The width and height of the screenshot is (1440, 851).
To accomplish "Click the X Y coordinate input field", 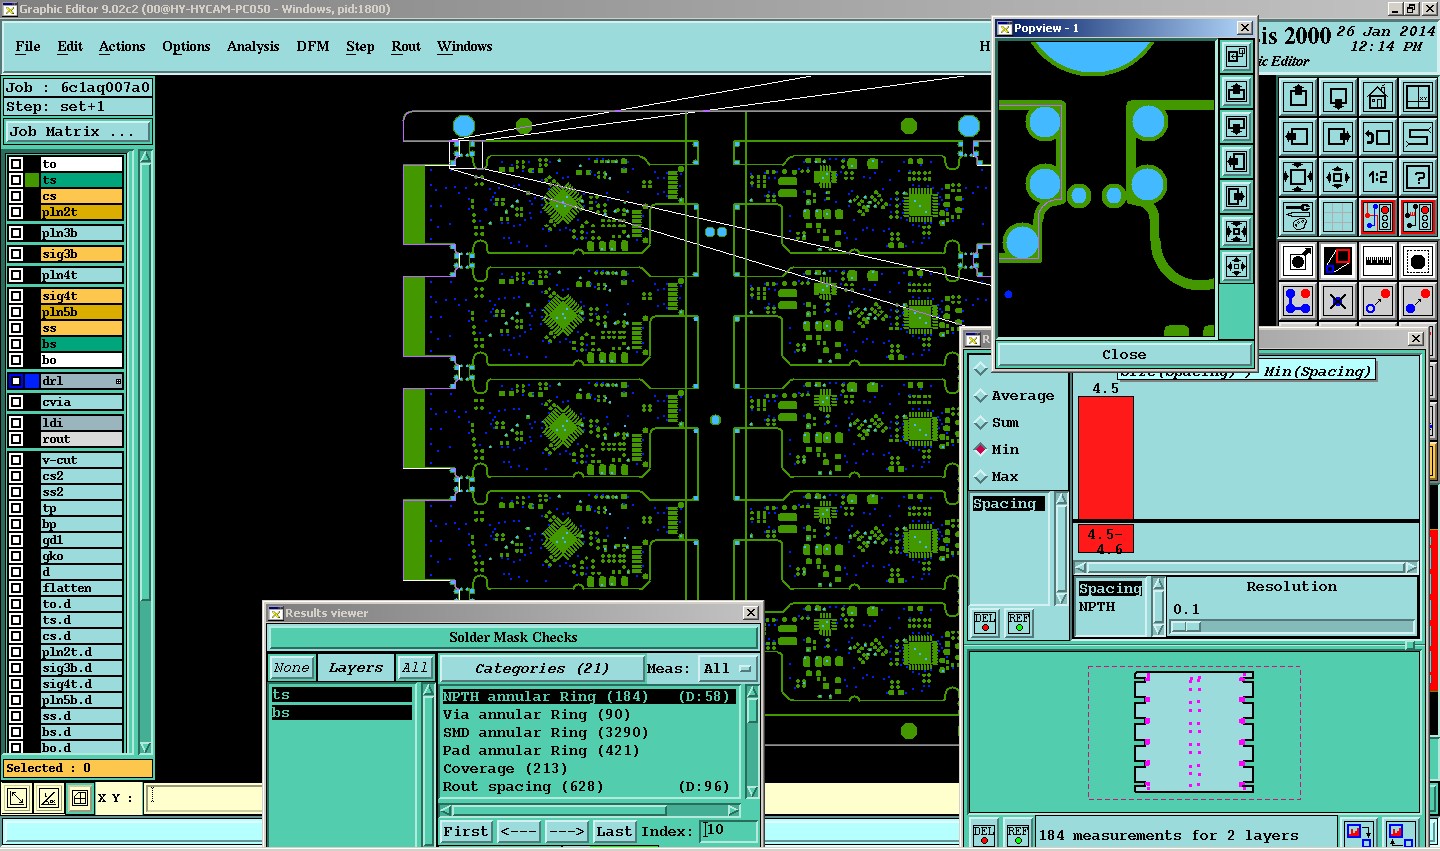I will point(204,797).
